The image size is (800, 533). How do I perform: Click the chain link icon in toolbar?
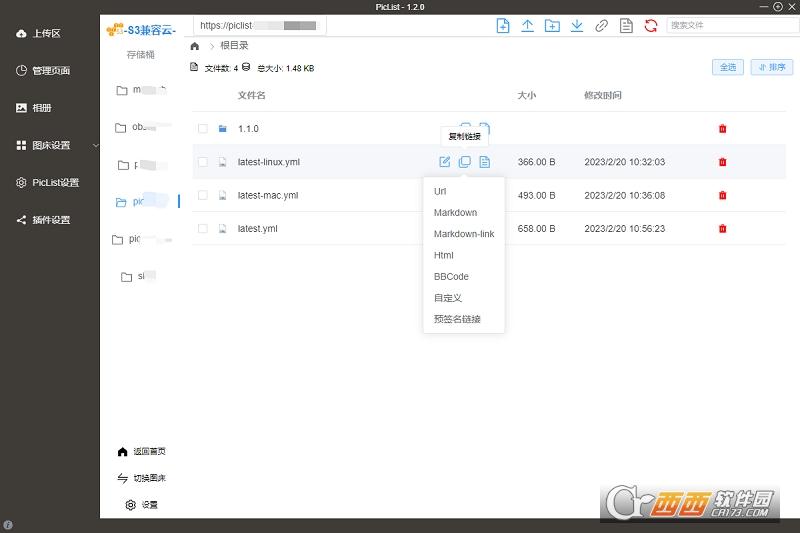pos(602,25)
